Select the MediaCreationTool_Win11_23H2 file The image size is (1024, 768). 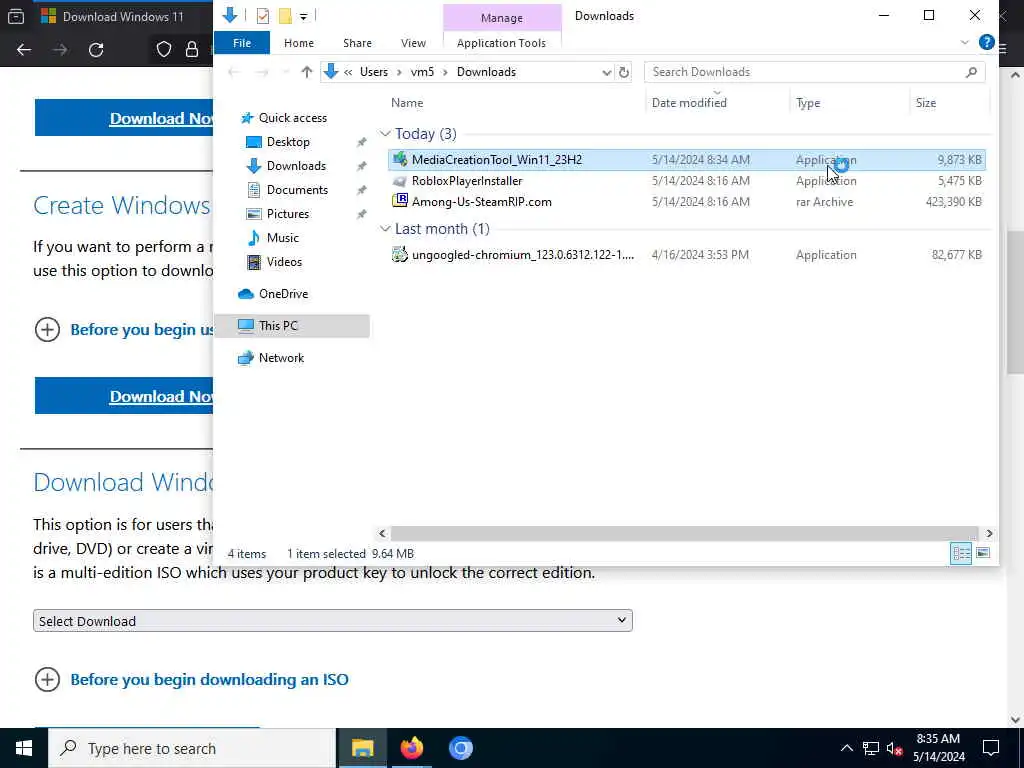[686, 160]
